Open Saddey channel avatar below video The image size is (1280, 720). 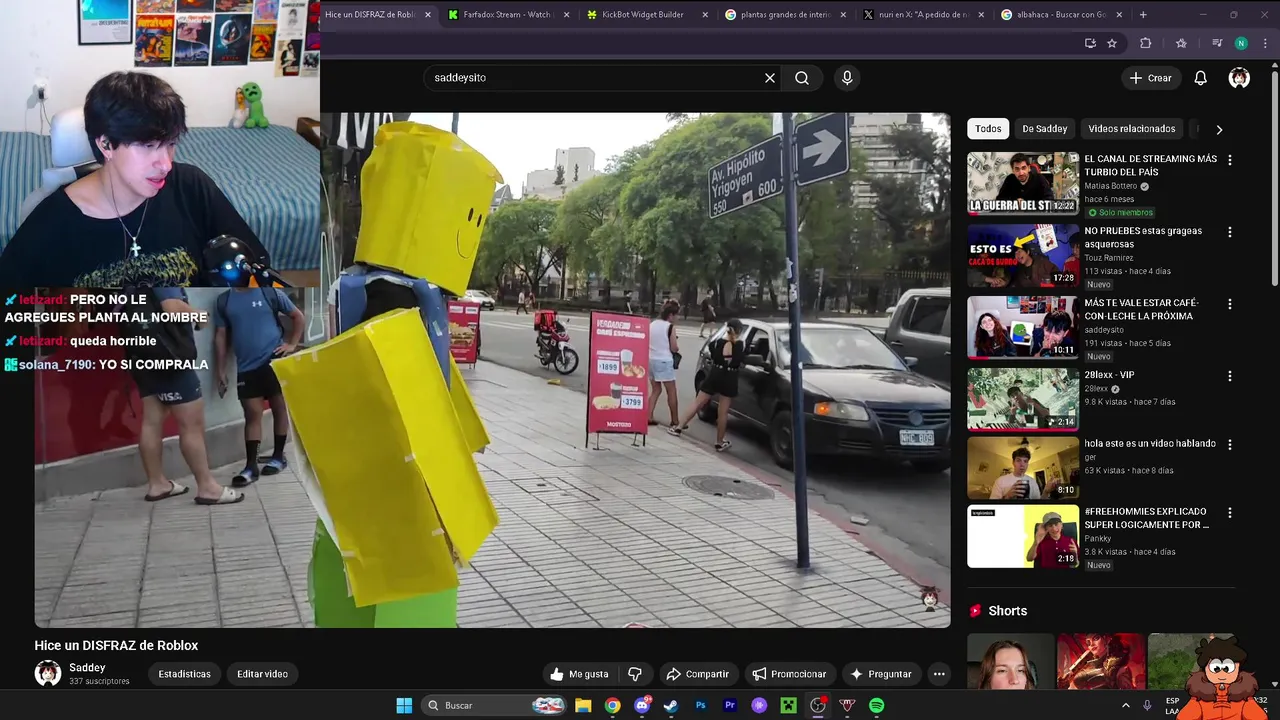47,673
